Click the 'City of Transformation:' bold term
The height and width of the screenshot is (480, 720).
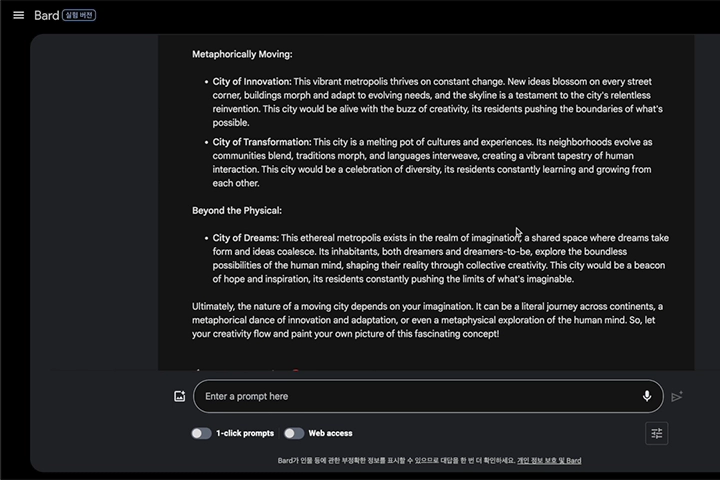coord(262,142)
